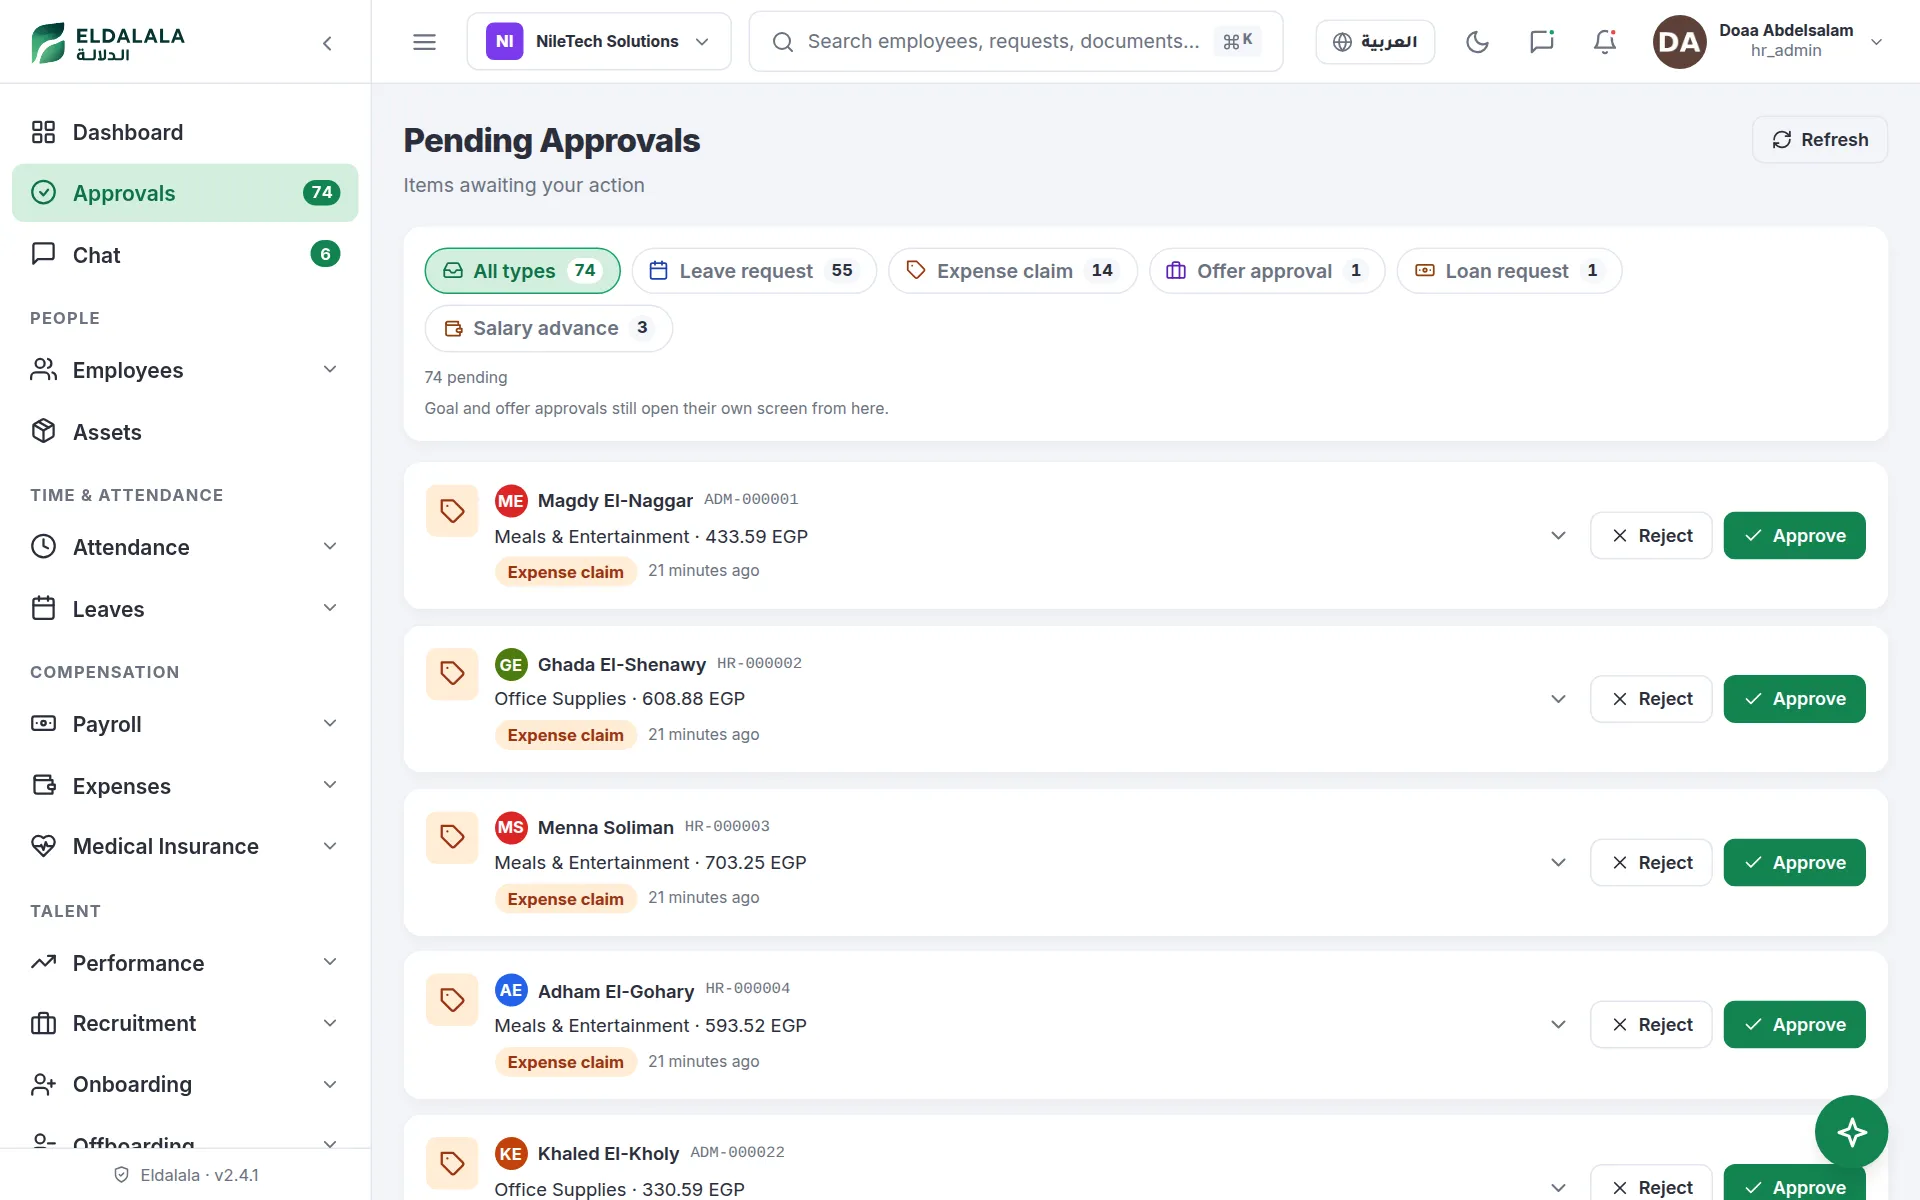Click the DA user avatar

click(x=1679, y=42)
